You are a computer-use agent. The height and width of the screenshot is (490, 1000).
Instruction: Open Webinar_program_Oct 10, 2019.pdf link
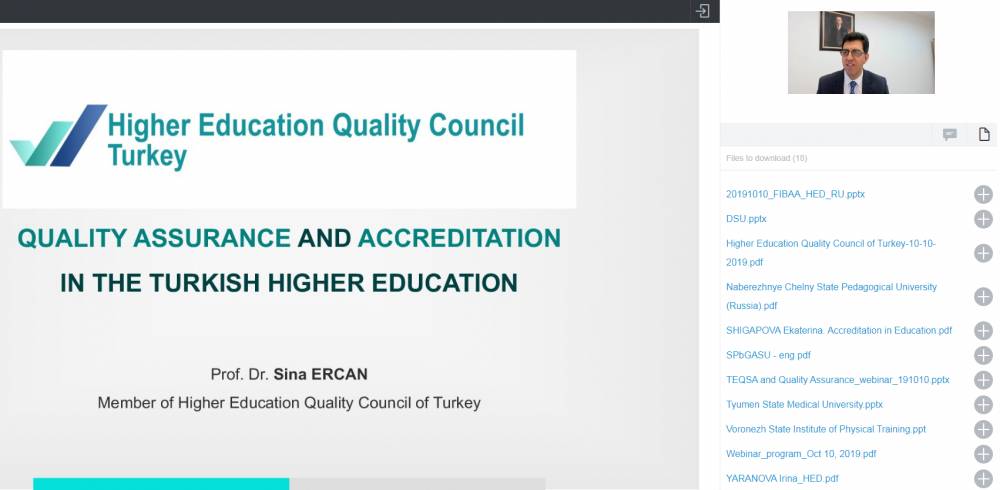click(801, 454)
